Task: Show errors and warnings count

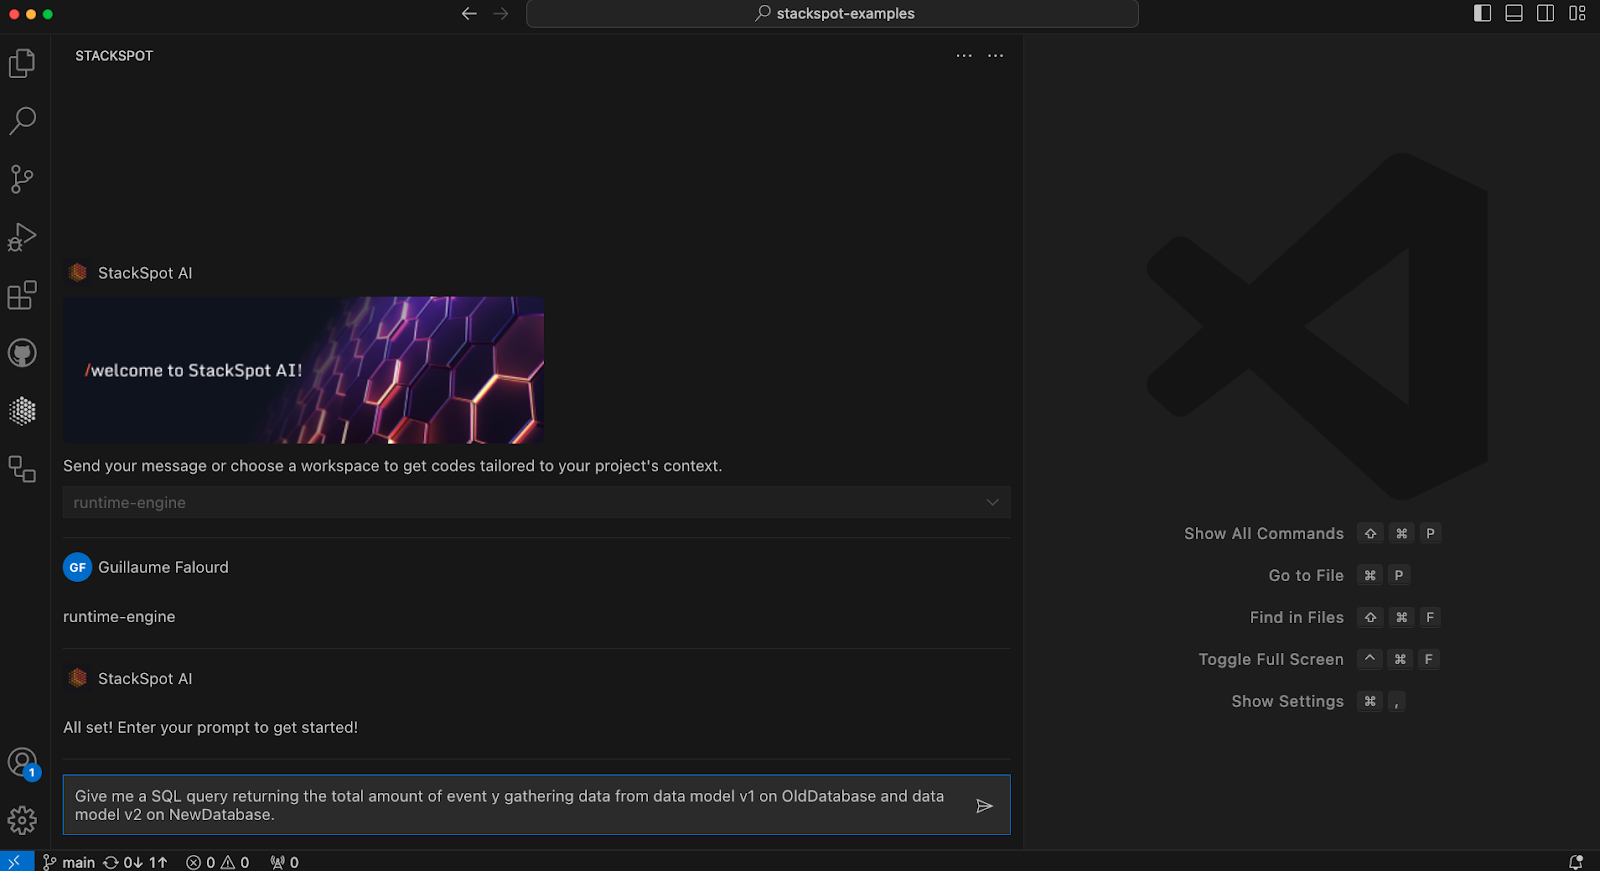Action: click(x=217, y=862)
